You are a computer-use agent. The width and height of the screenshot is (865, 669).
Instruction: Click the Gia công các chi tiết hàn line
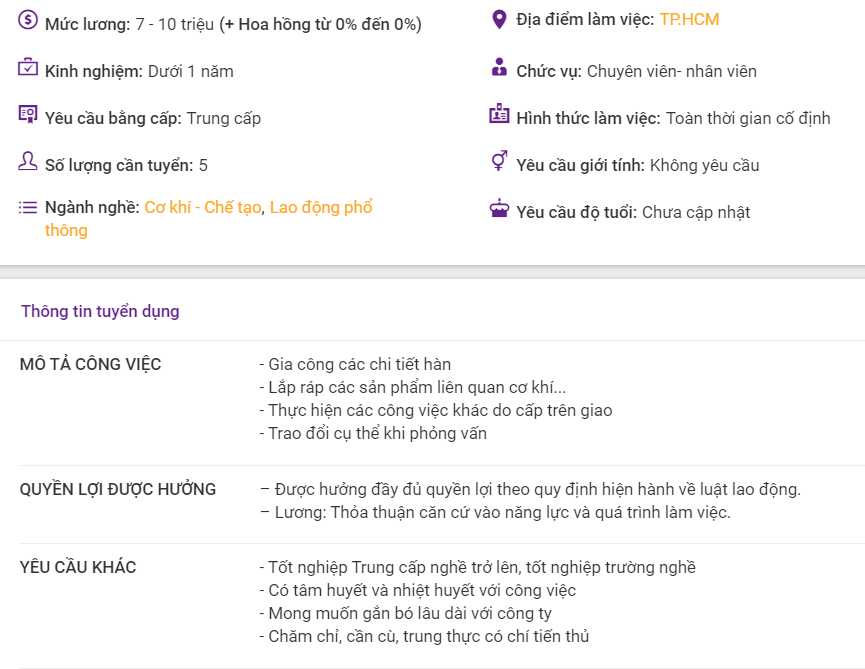tap(355, 364)
